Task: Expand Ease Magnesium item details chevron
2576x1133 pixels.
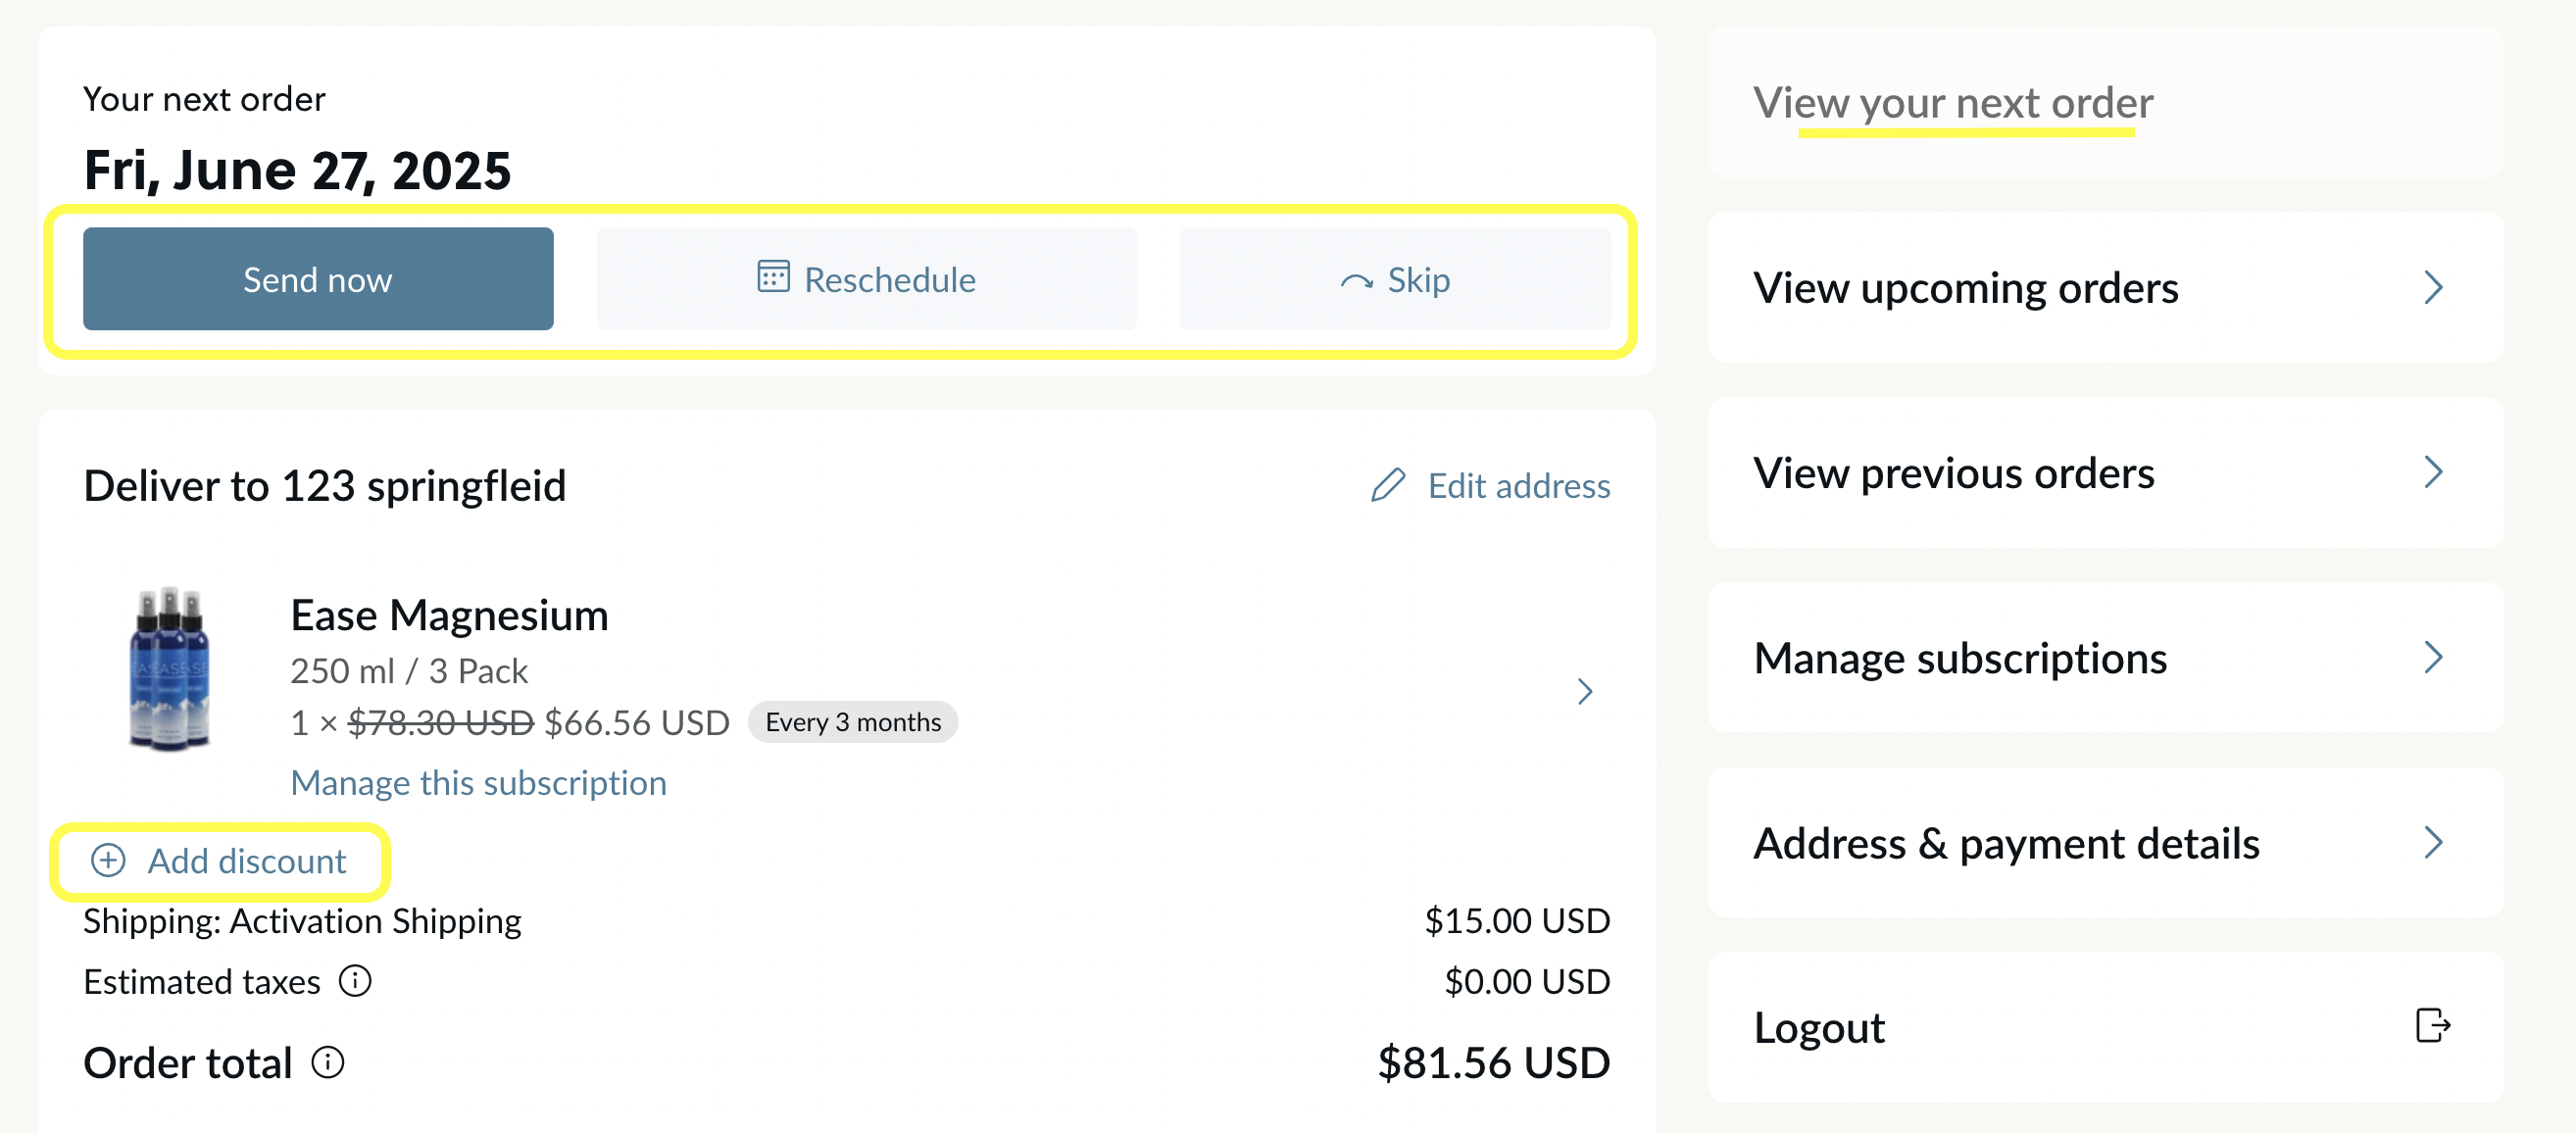Action: pyautogui.click(x=1584, y=691)
